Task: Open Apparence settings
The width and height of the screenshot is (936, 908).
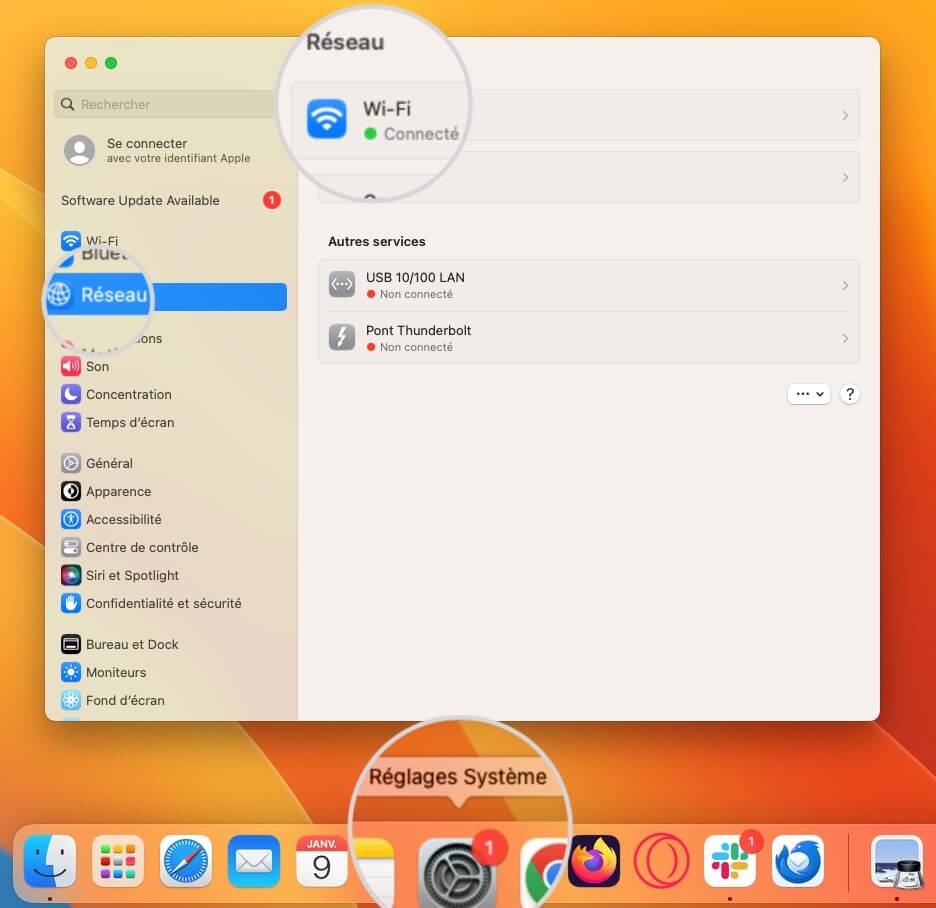Action: tap(106, 491)
